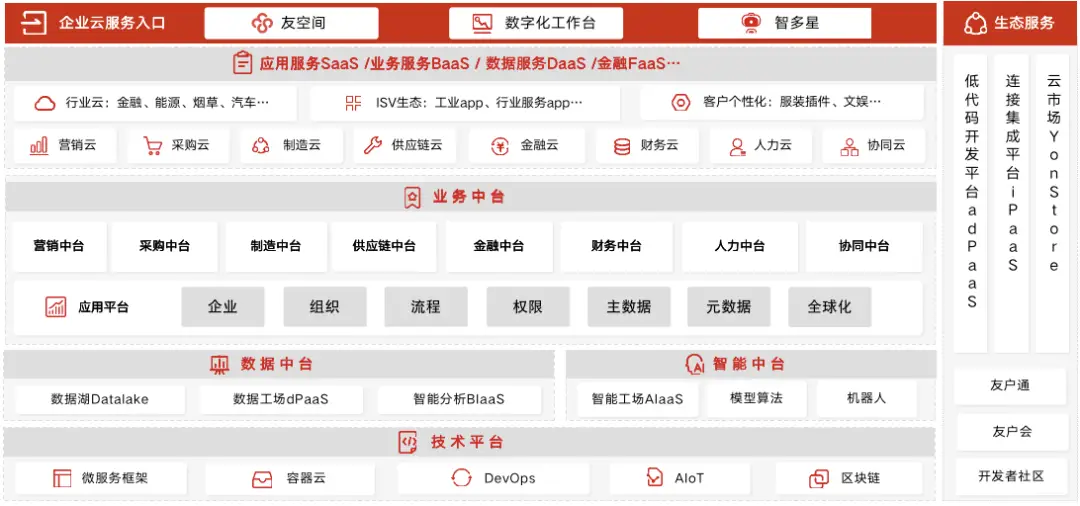Click the 供应链云 wrench icon
This screenshot has height=506, width=1080.
373,145
